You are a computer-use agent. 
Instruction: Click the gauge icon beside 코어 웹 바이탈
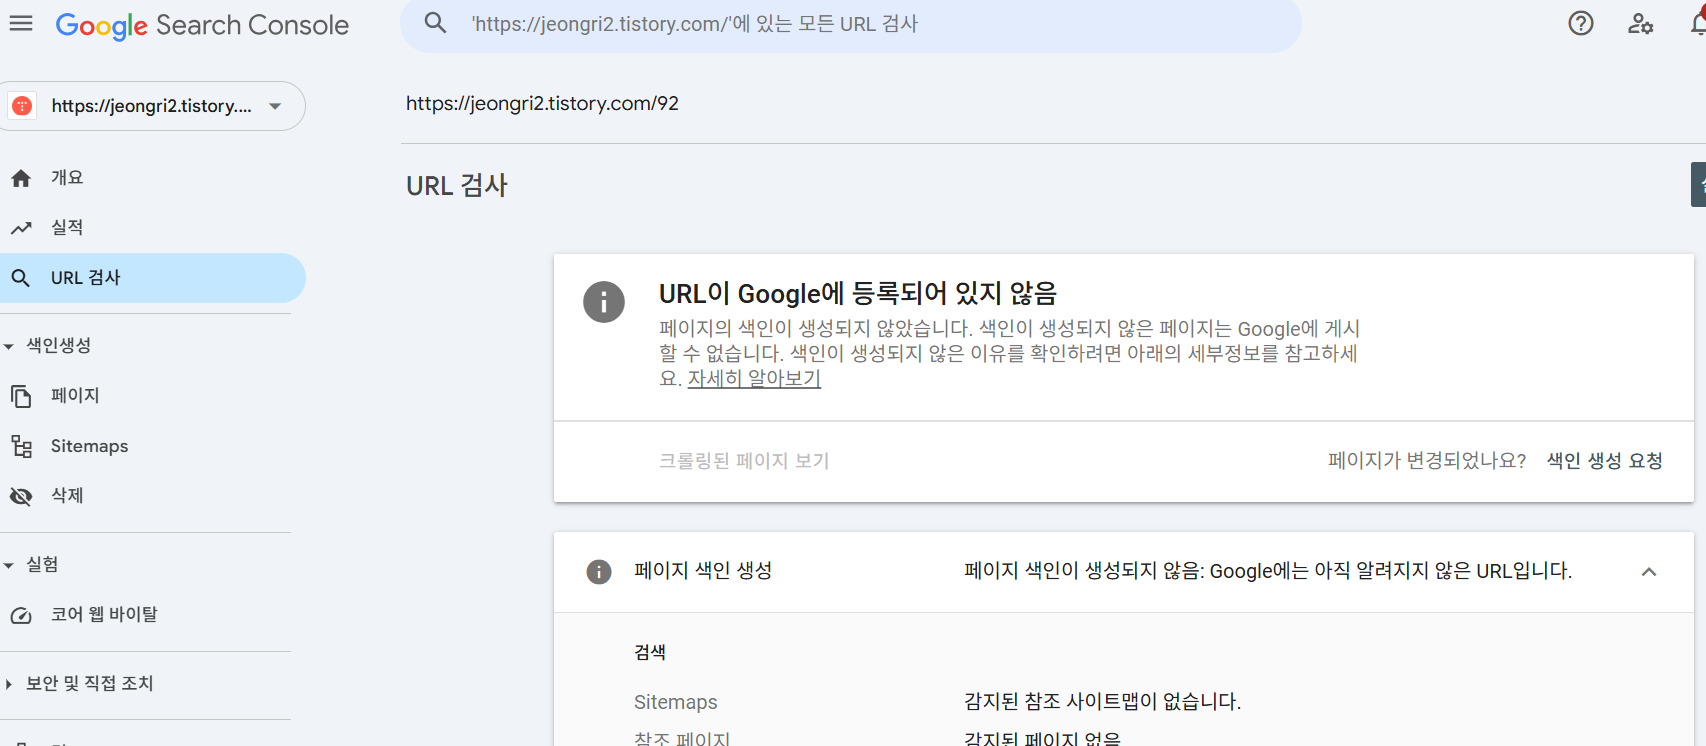point(21,615)
